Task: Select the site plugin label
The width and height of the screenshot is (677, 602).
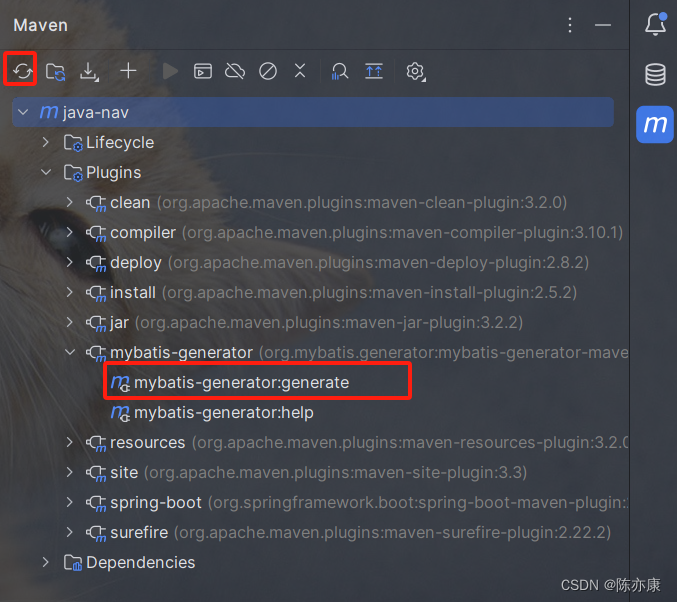Action: tap(124, 472)
